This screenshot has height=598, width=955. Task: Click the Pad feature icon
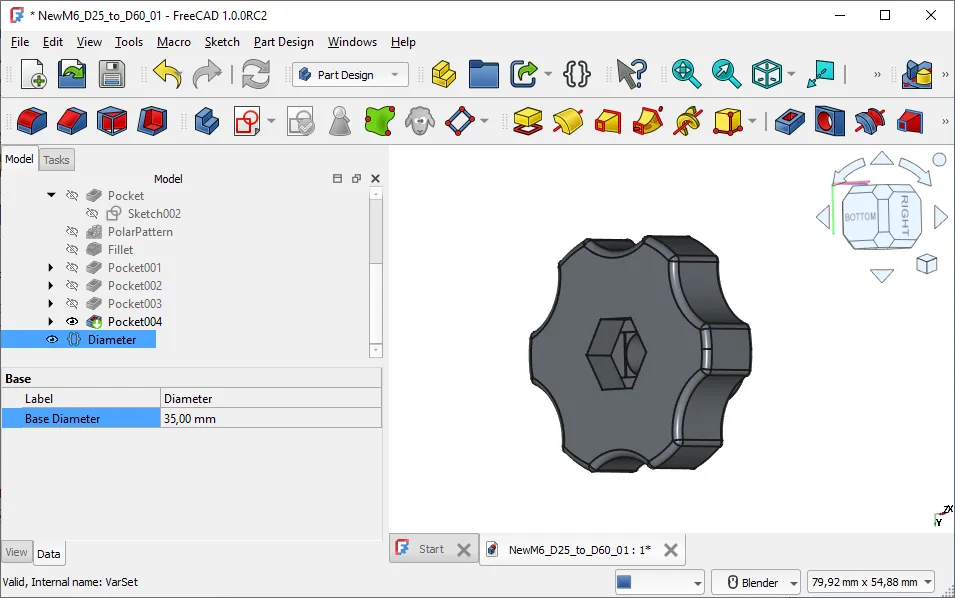pos(527,121)
